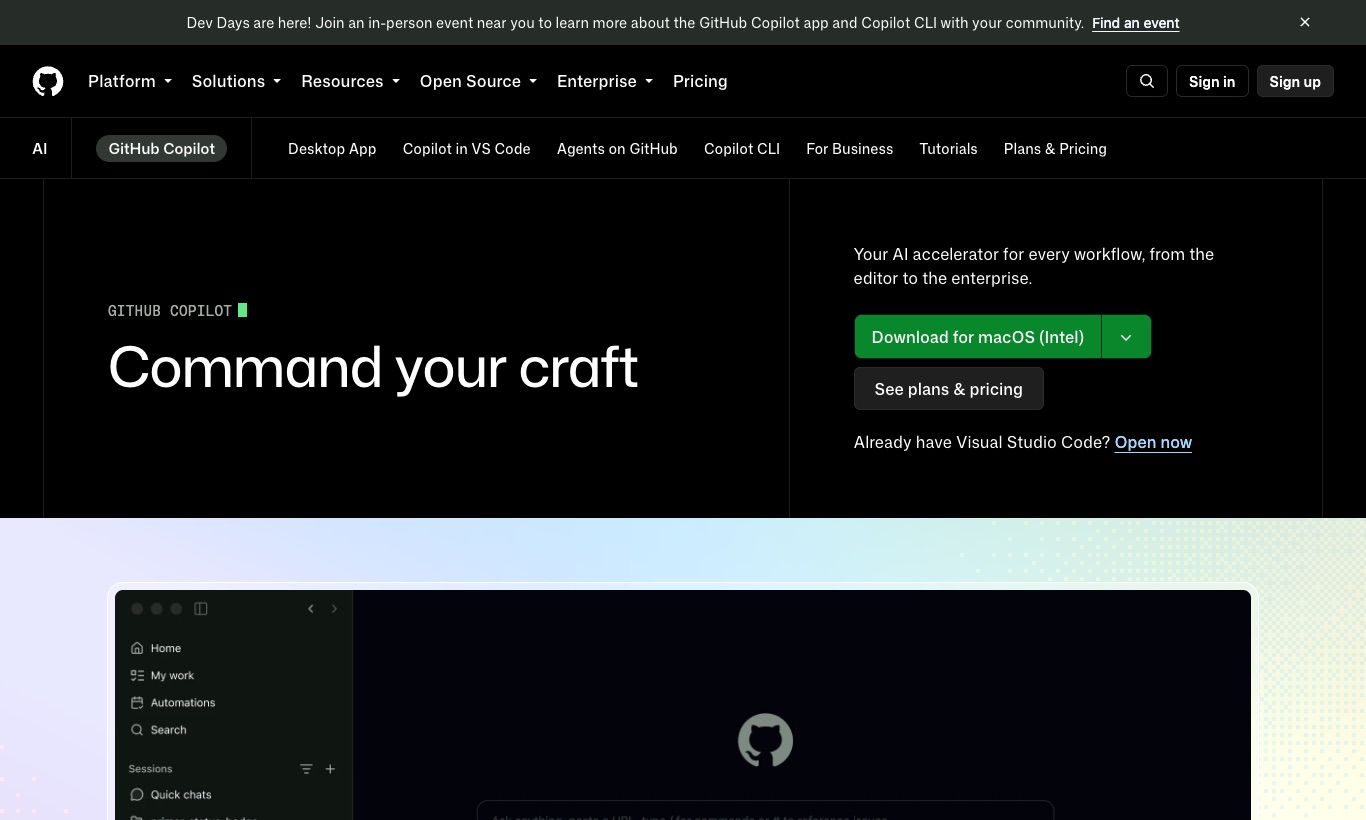This screenshot has width=1366, height=820.
Task: Dismiss the Dev Days announcement banner
Action: [x=1305, y=22]
